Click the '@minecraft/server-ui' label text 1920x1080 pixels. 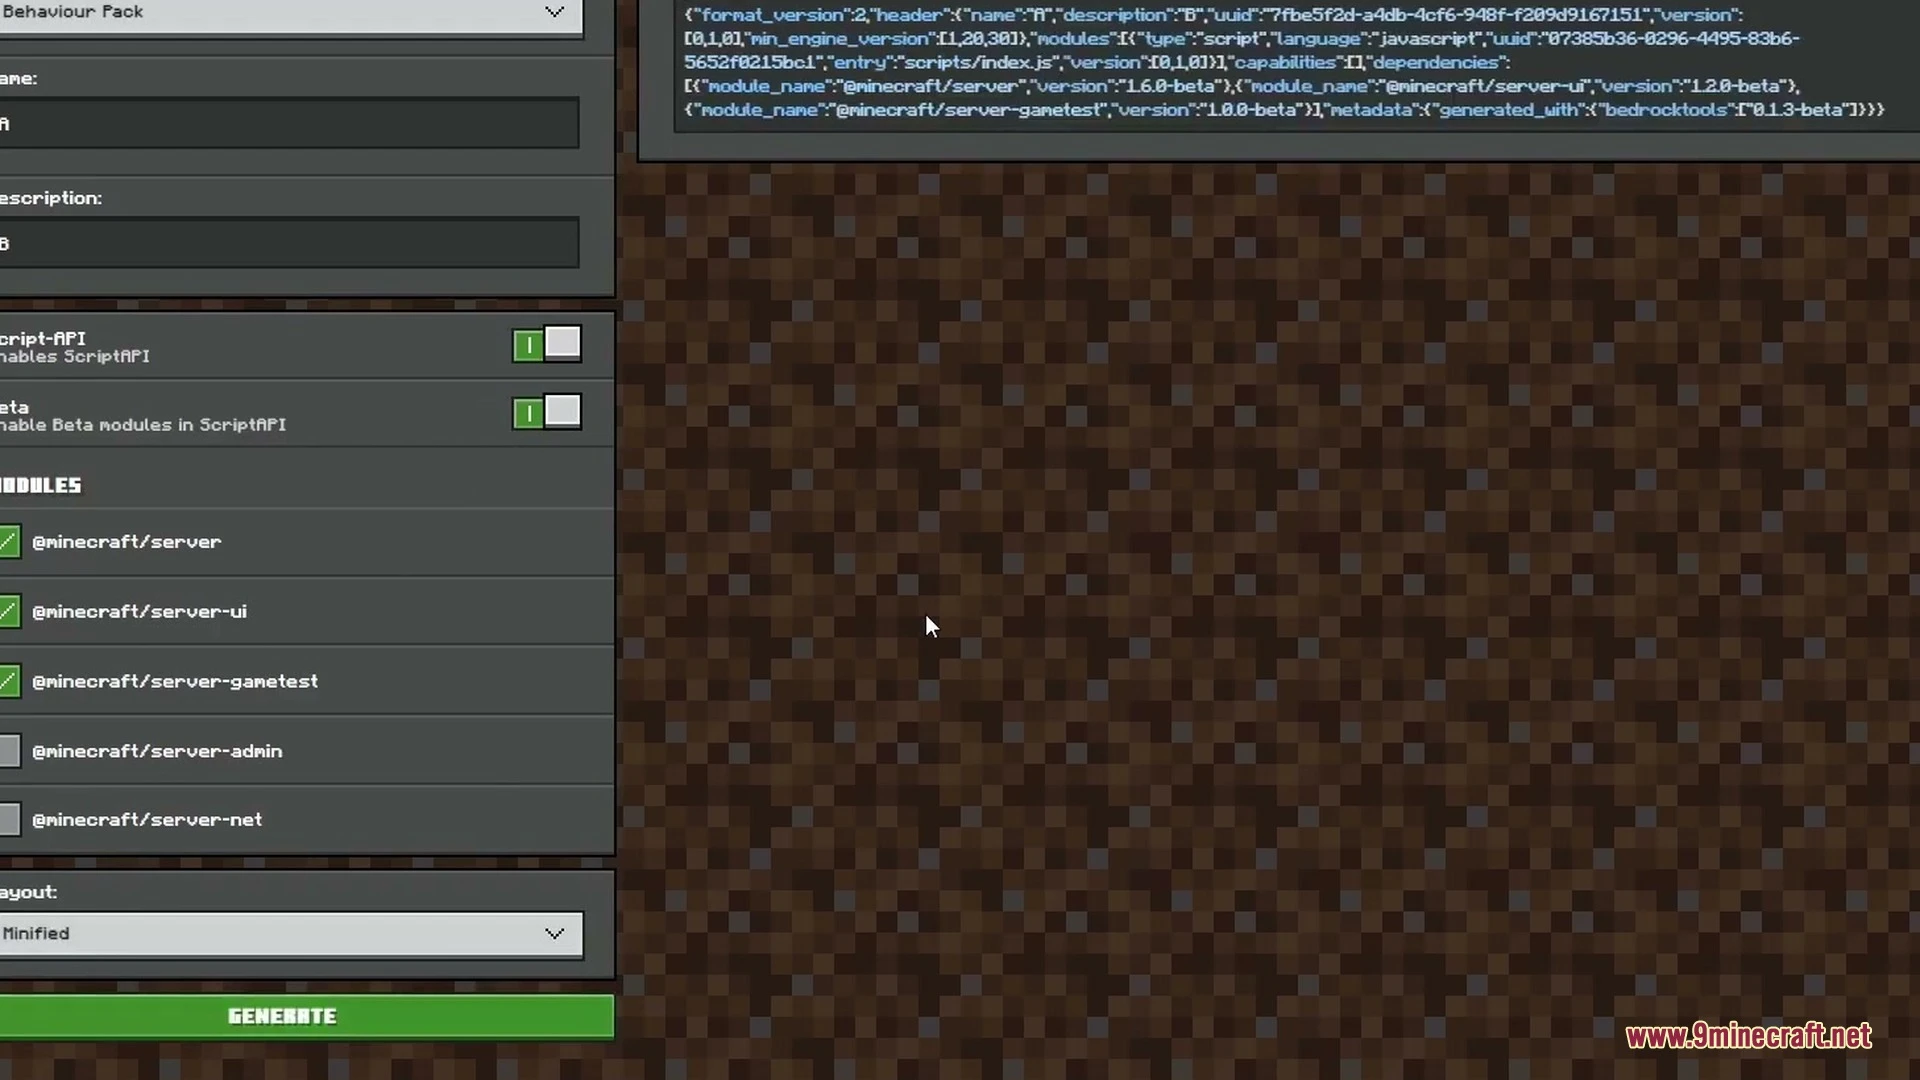(139, 612)
